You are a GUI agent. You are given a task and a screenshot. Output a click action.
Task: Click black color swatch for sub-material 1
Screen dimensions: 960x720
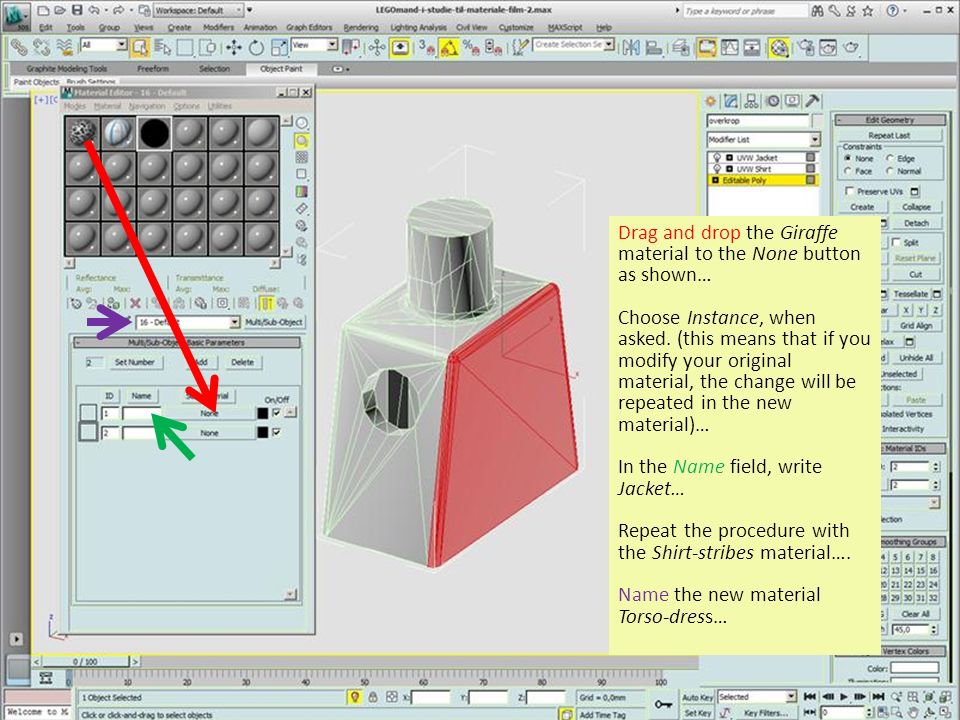pyautogui.click(x=263, y=413)
